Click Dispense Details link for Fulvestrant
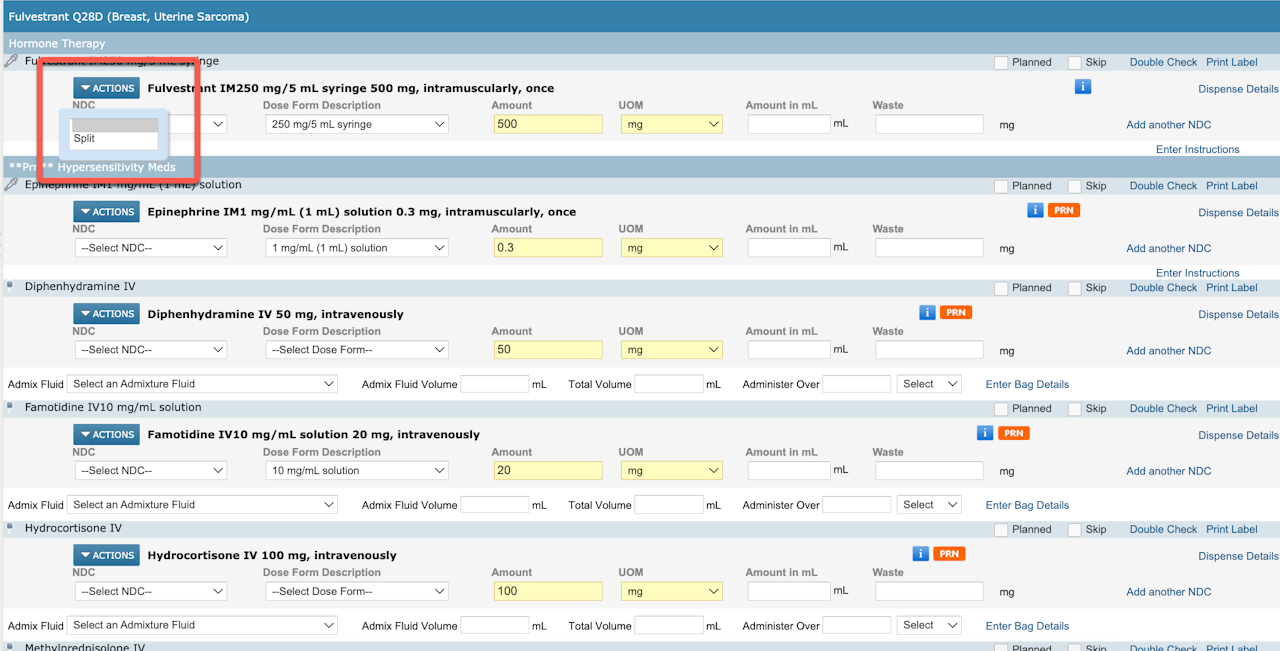 [x=1238, y=89]
